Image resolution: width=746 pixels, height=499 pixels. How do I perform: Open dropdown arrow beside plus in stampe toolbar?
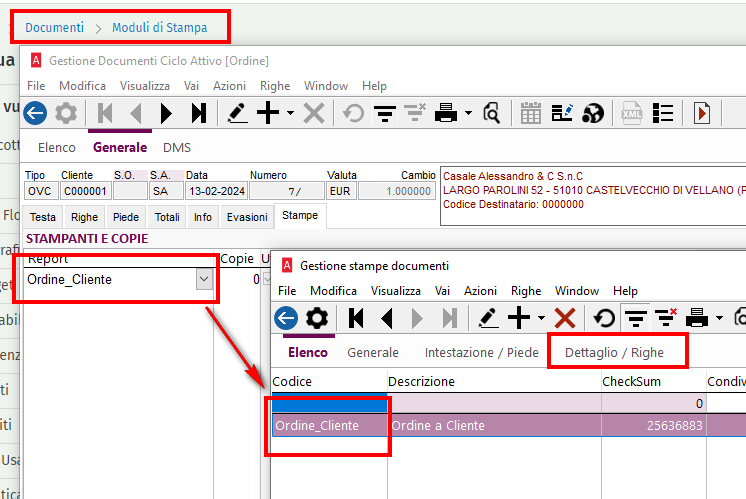(x=541, y=318)
